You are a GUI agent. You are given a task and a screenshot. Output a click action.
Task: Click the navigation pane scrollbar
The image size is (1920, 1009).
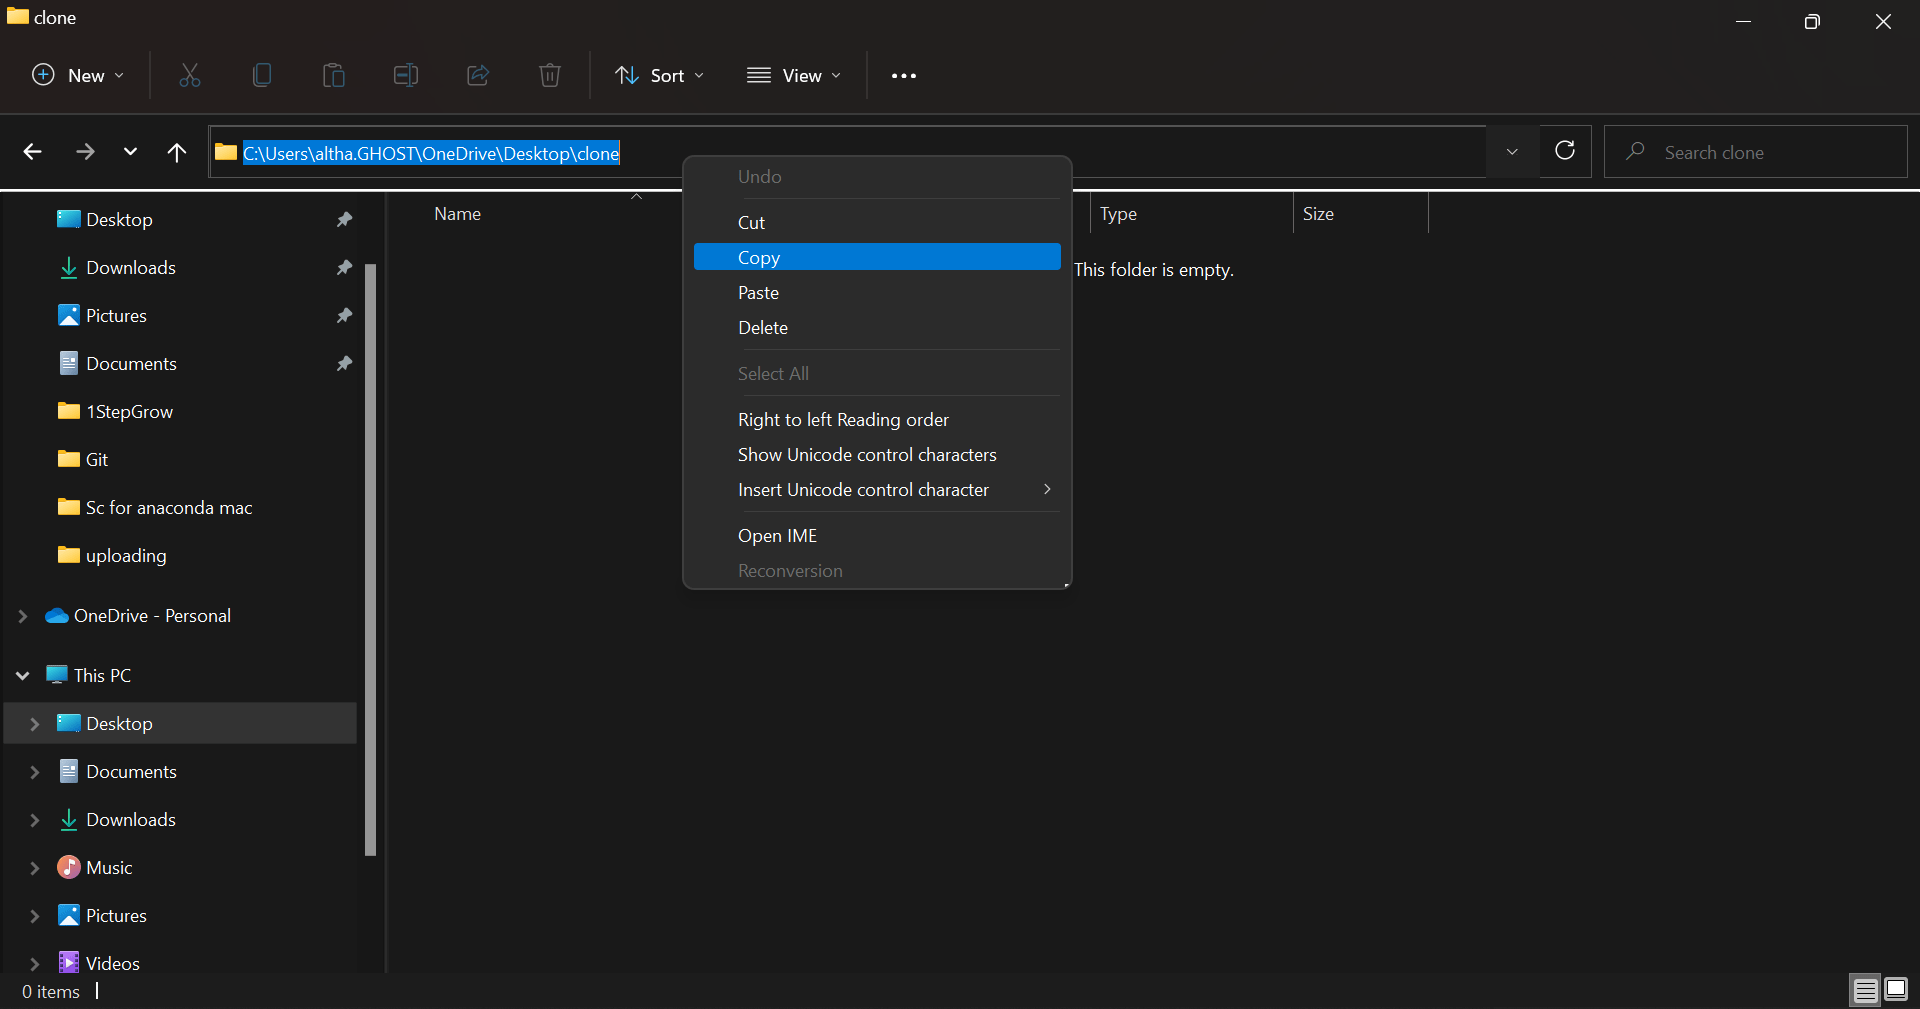(x=370, y=559)
